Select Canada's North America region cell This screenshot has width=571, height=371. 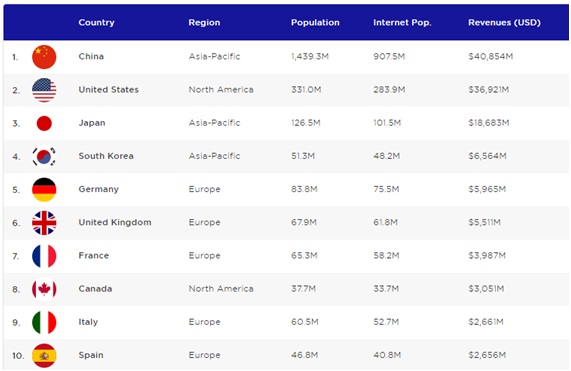click(221, 289)
